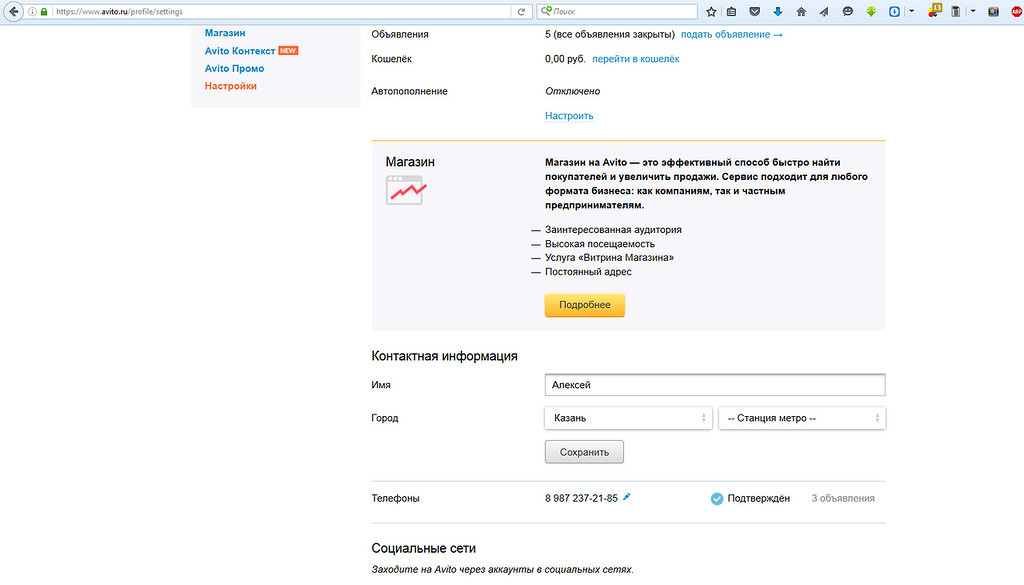
Task: Follow the подать объявление link
Action: coord(731,35)
